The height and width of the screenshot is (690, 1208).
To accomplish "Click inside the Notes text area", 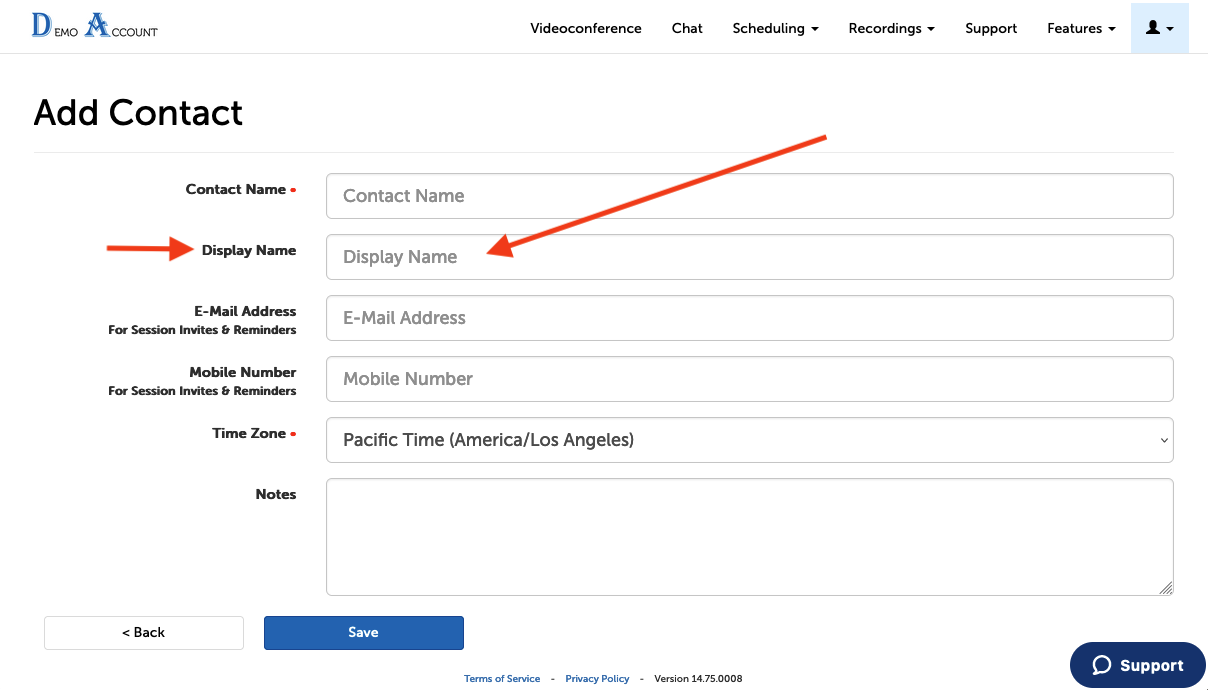I will (x=749, y=537).
